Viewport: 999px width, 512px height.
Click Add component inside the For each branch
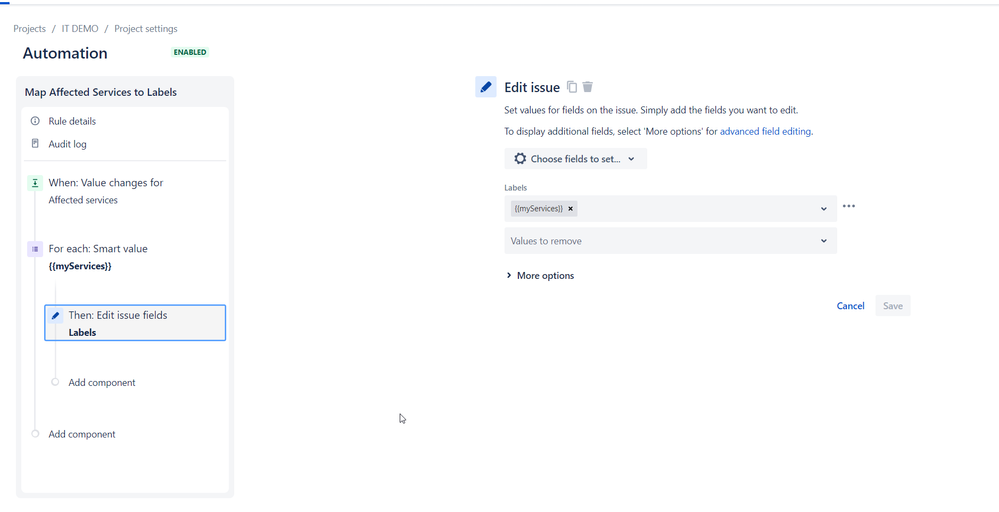102,383
